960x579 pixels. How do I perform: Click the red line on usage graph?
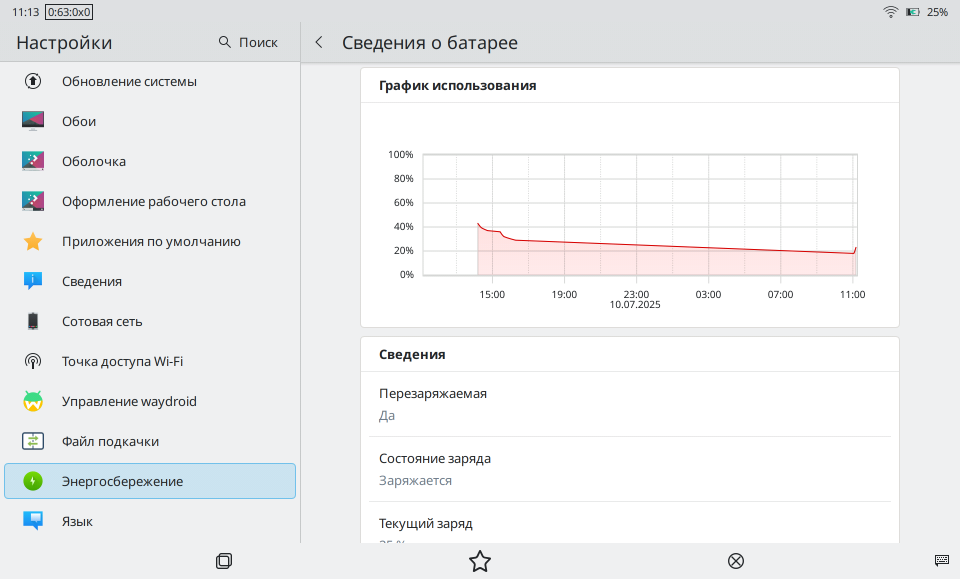pyautogui.click(x=640, y=245)
